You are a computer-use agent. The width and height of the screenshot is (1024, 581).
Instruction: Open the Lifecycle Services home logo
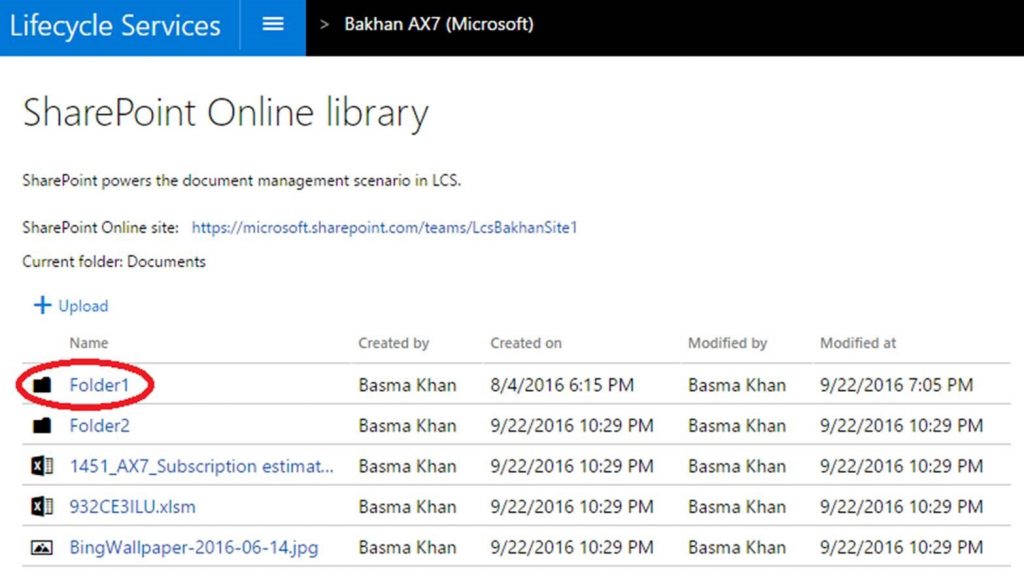(x=115, y=25)
